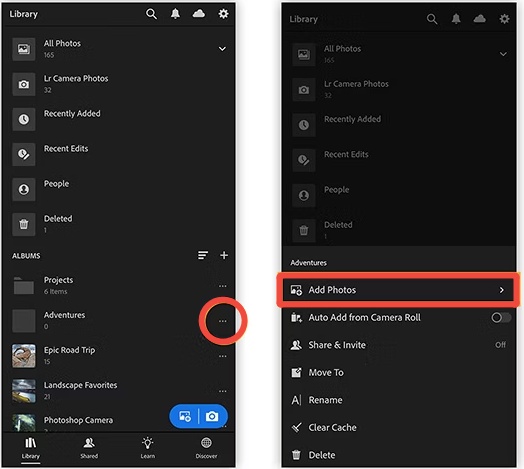Click the People face icon, left screen

(x=24, y=190)
